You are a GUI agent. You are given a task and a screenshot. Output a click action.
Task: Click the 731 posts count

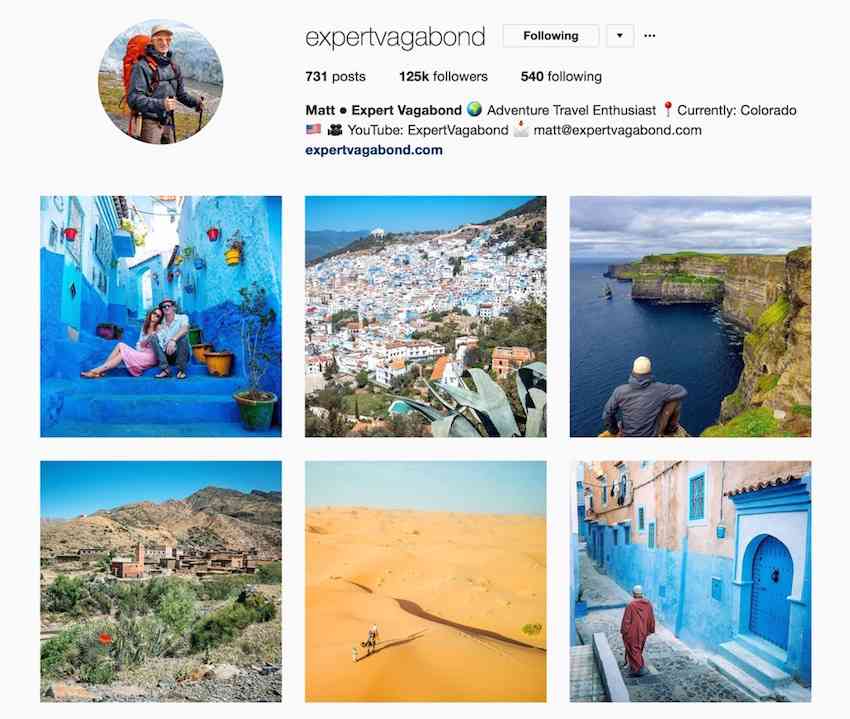pyautogui.click(x=336, y=76)
